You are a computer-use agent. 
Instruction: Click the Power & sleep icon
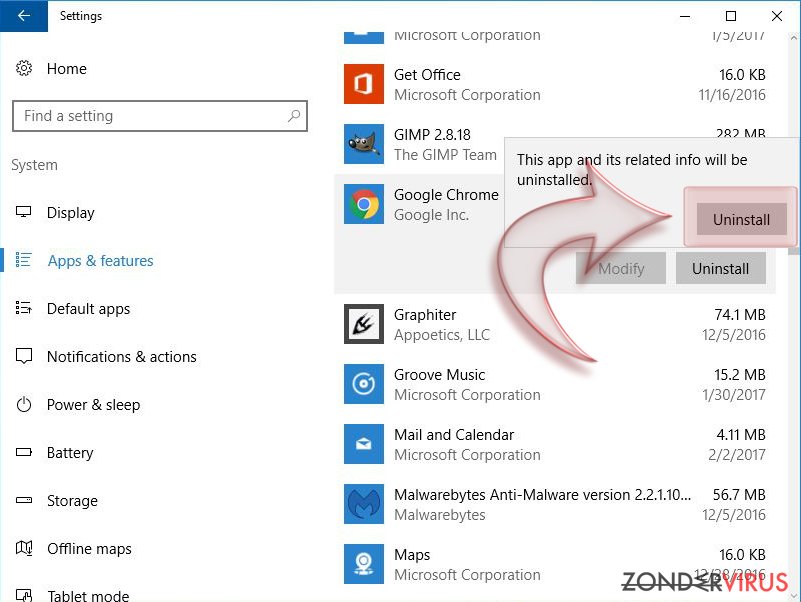(23, 404)
